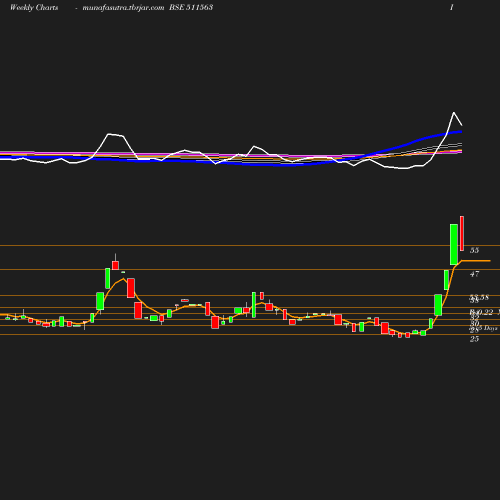Viewport: 500px width, 500px height.
Task: Click the white indicator line's peak at right
Action: click(x=454, y=113)
